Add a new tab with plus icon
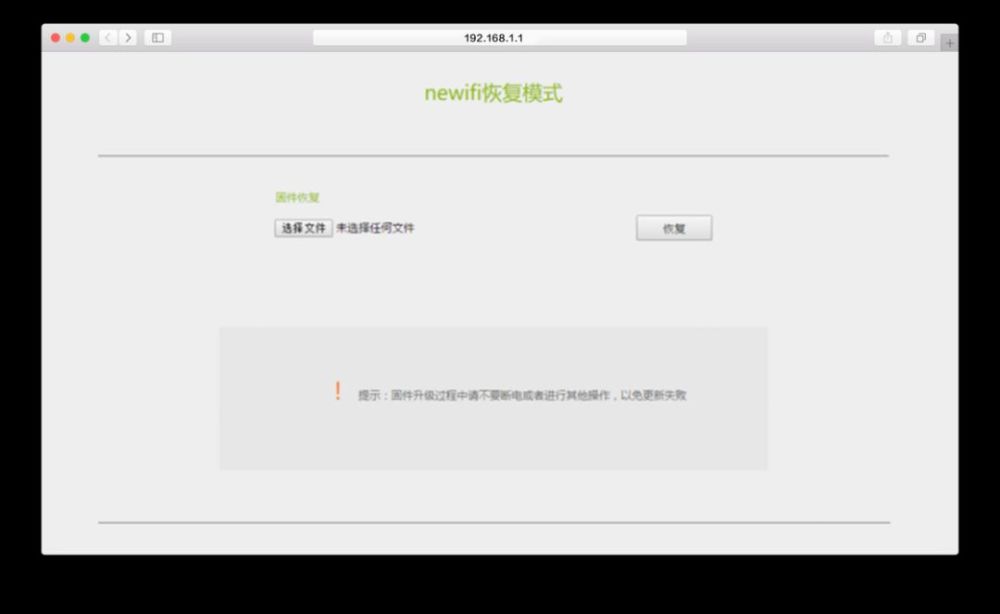Screen dimensions: 1000x614 [950, 43]
